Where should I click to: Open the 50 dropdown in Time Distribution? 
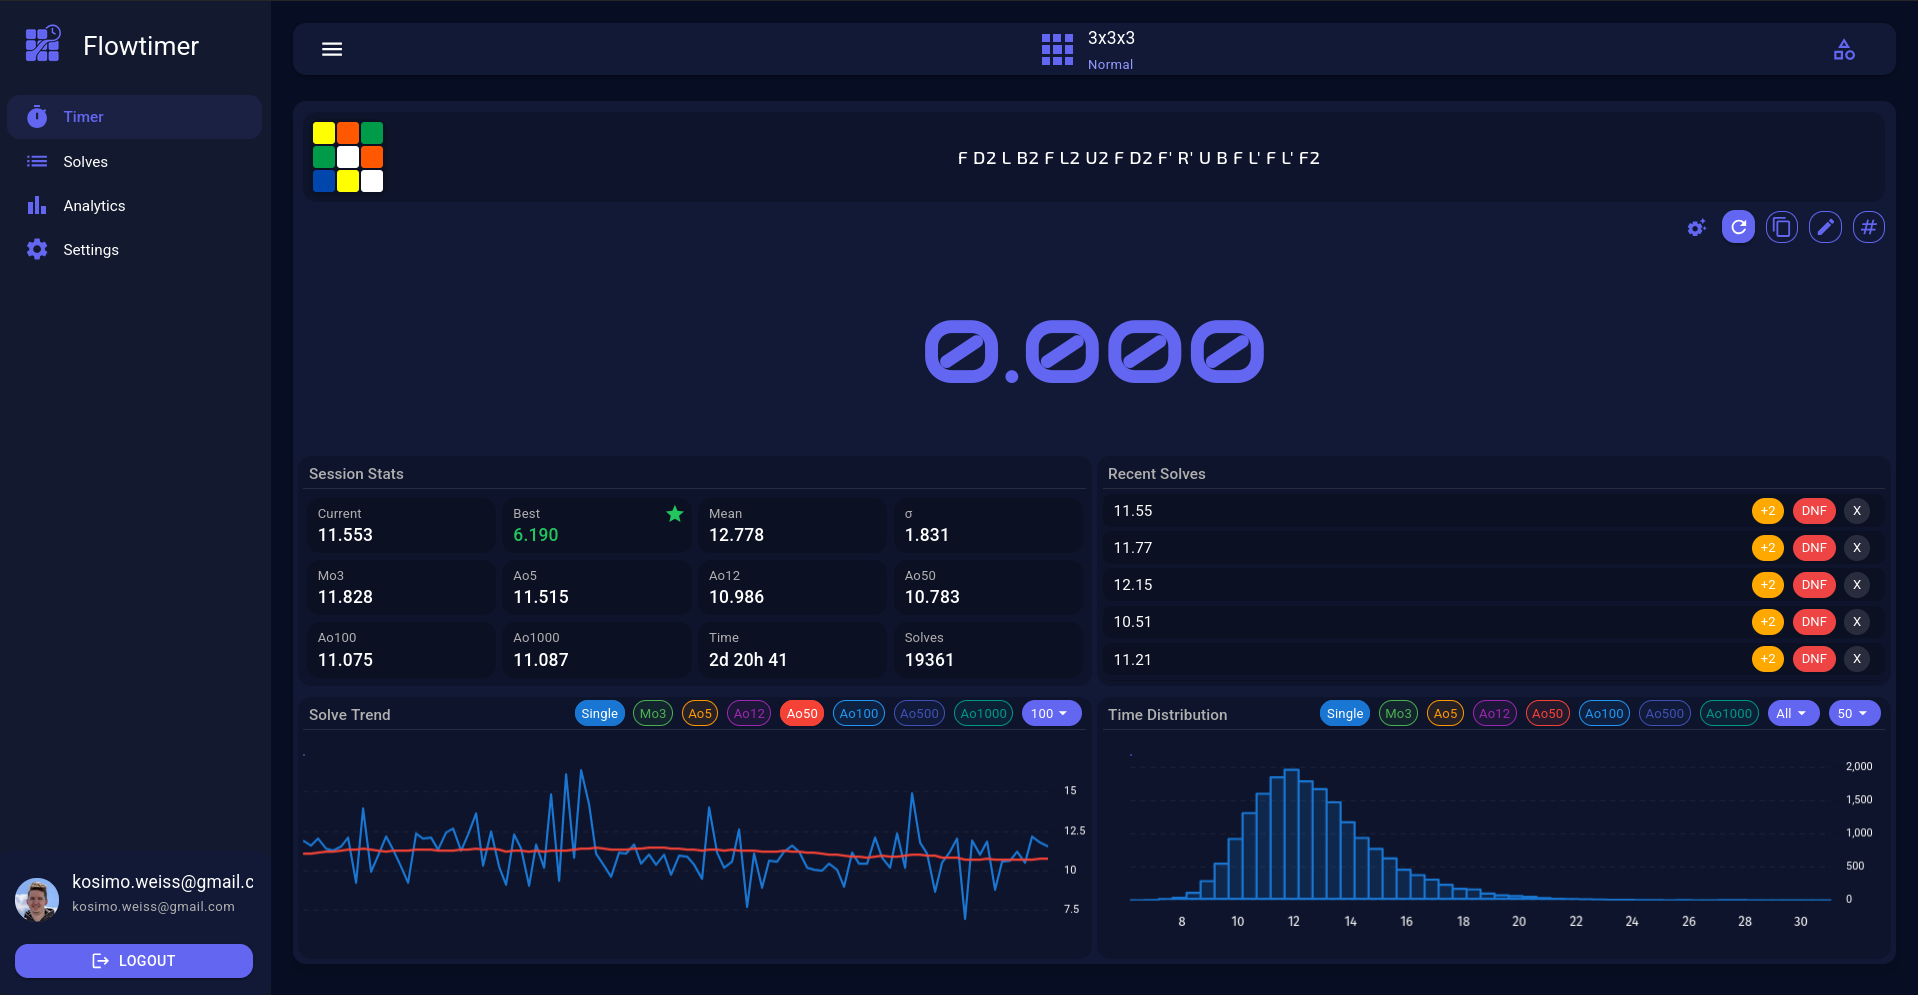1853,713
